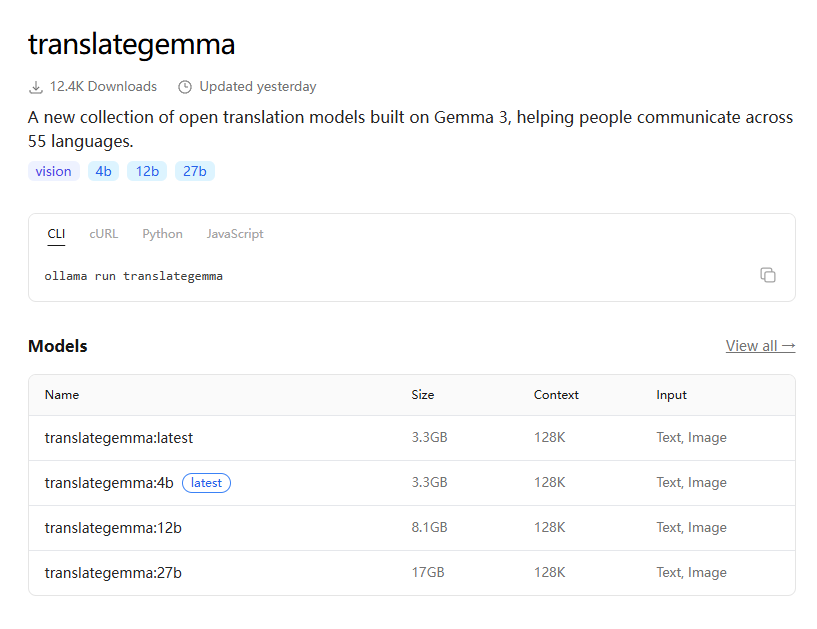Select the CLI tab

tap(56, 234)
